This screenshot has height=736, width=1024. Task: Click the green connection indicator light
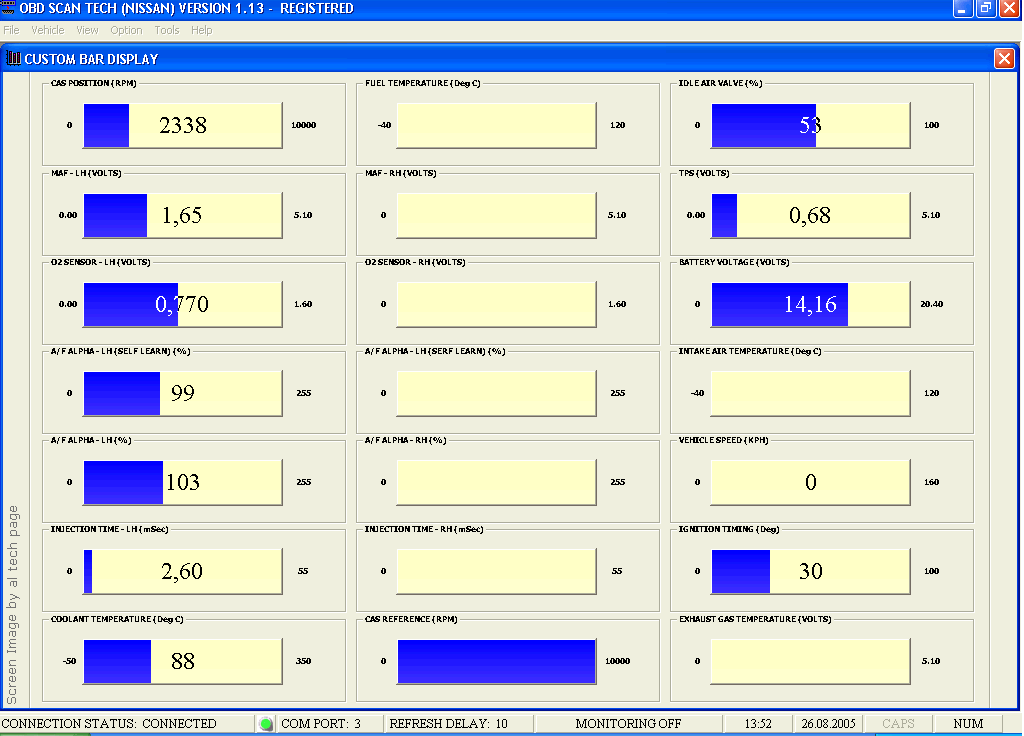(x=266, y=724)
